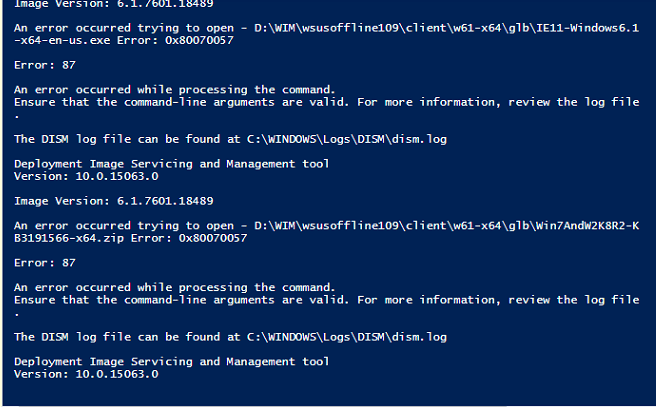Click "dism.log" in the lower log path
Image resolution: width=656 pixels, height=407 pixels.
[x=418, y=337]
